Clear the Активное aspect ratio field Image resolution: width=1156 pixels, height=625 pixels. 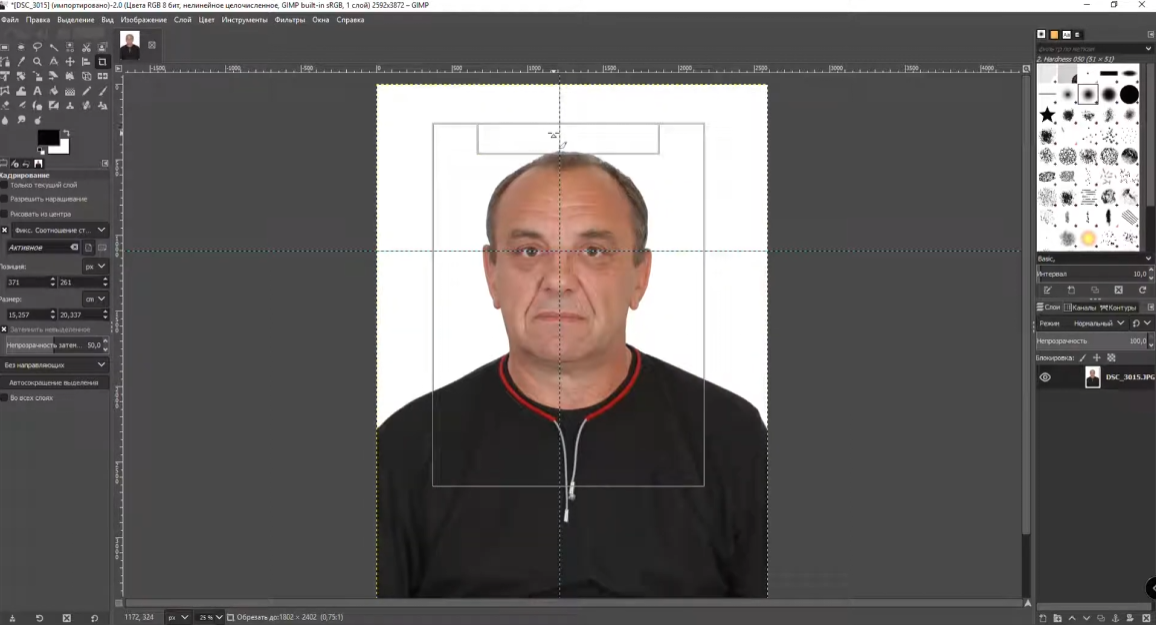(74, 248)
